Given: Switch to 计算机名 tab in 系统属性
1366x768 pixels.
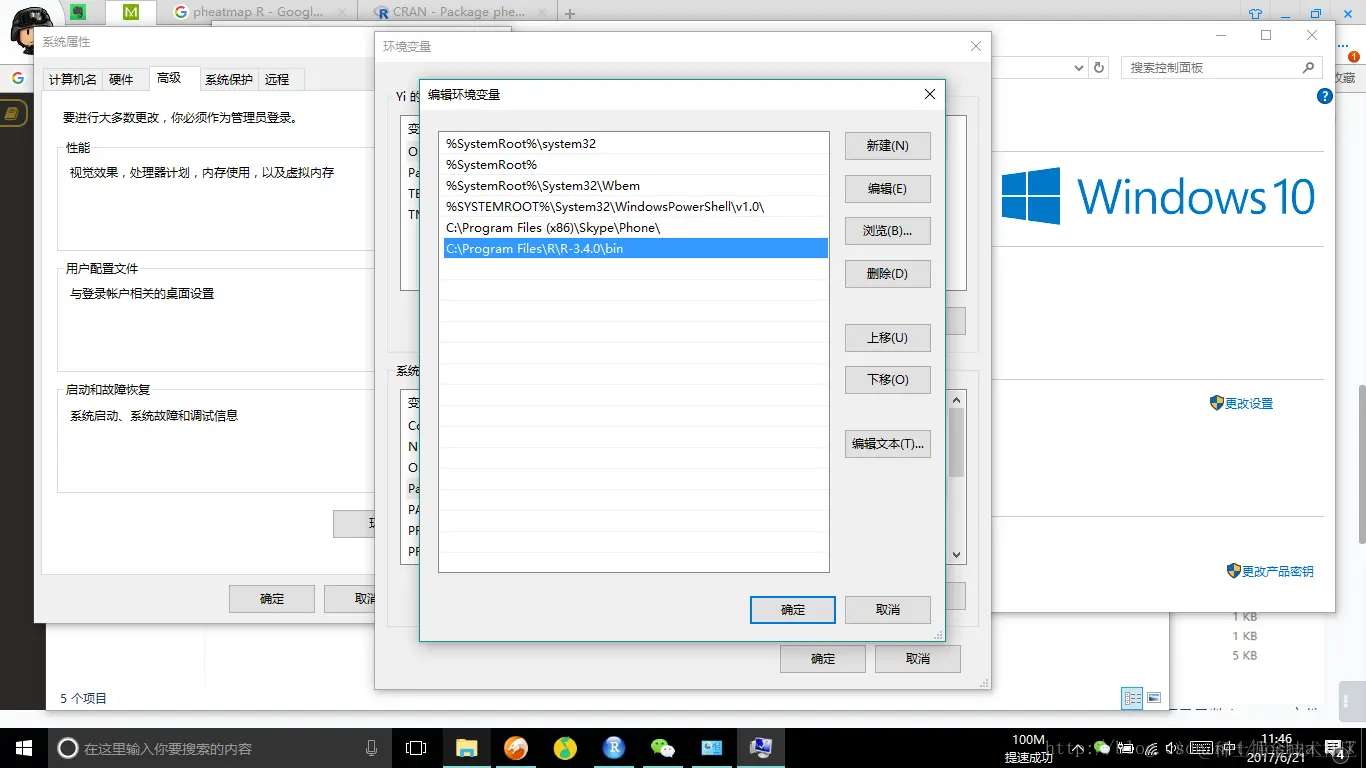Looking at the screenshot, I should pos(73,80).
